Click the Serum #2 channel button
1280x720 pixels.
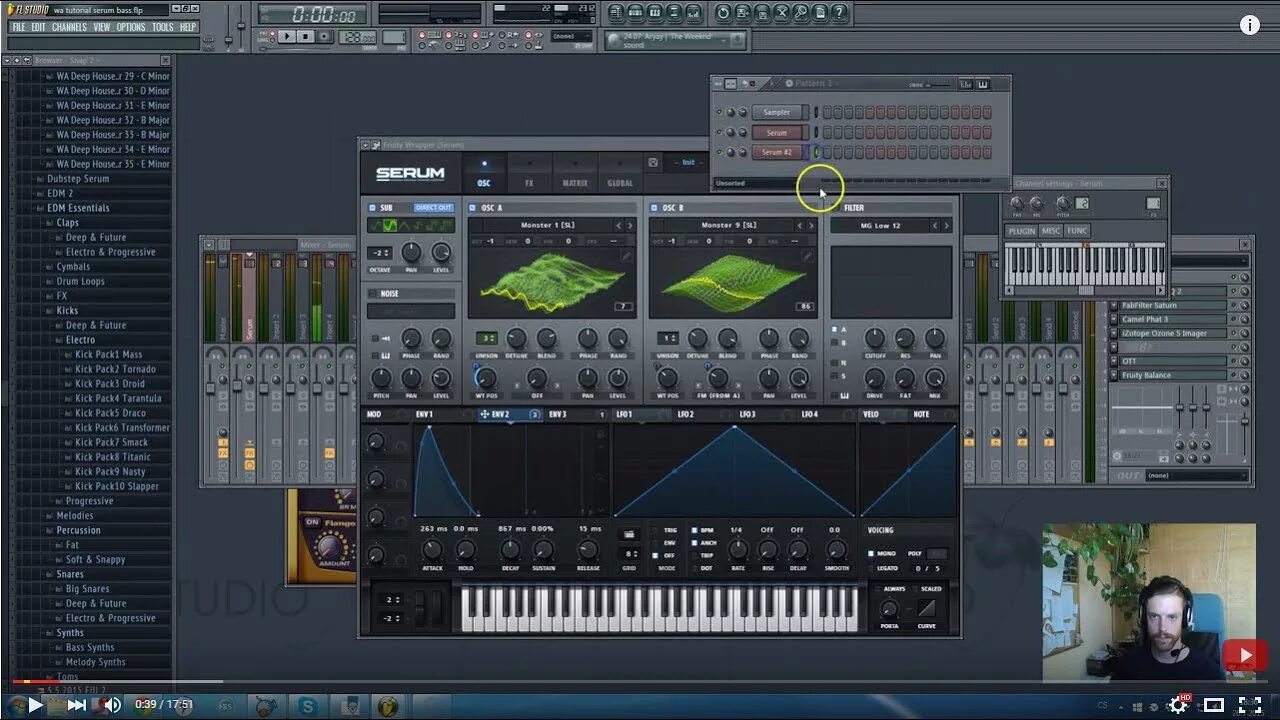(777, 152)
